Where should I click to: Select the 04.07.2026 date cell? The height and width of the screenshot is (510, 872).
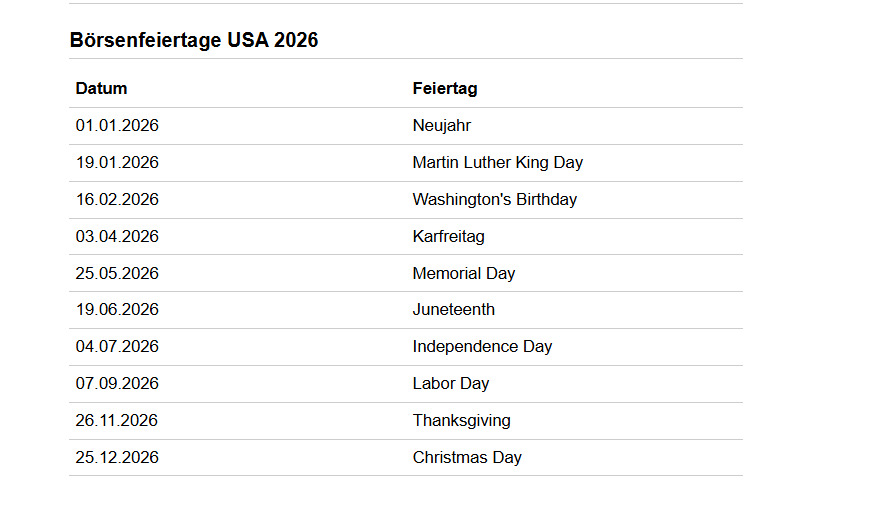pyautogui.click(x=117, y=346)
